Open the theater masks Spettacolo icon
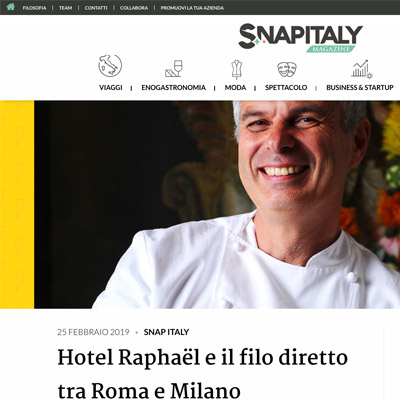Viewport: 400px width, 400px height. pyautogui.click(x=287, y=69)
